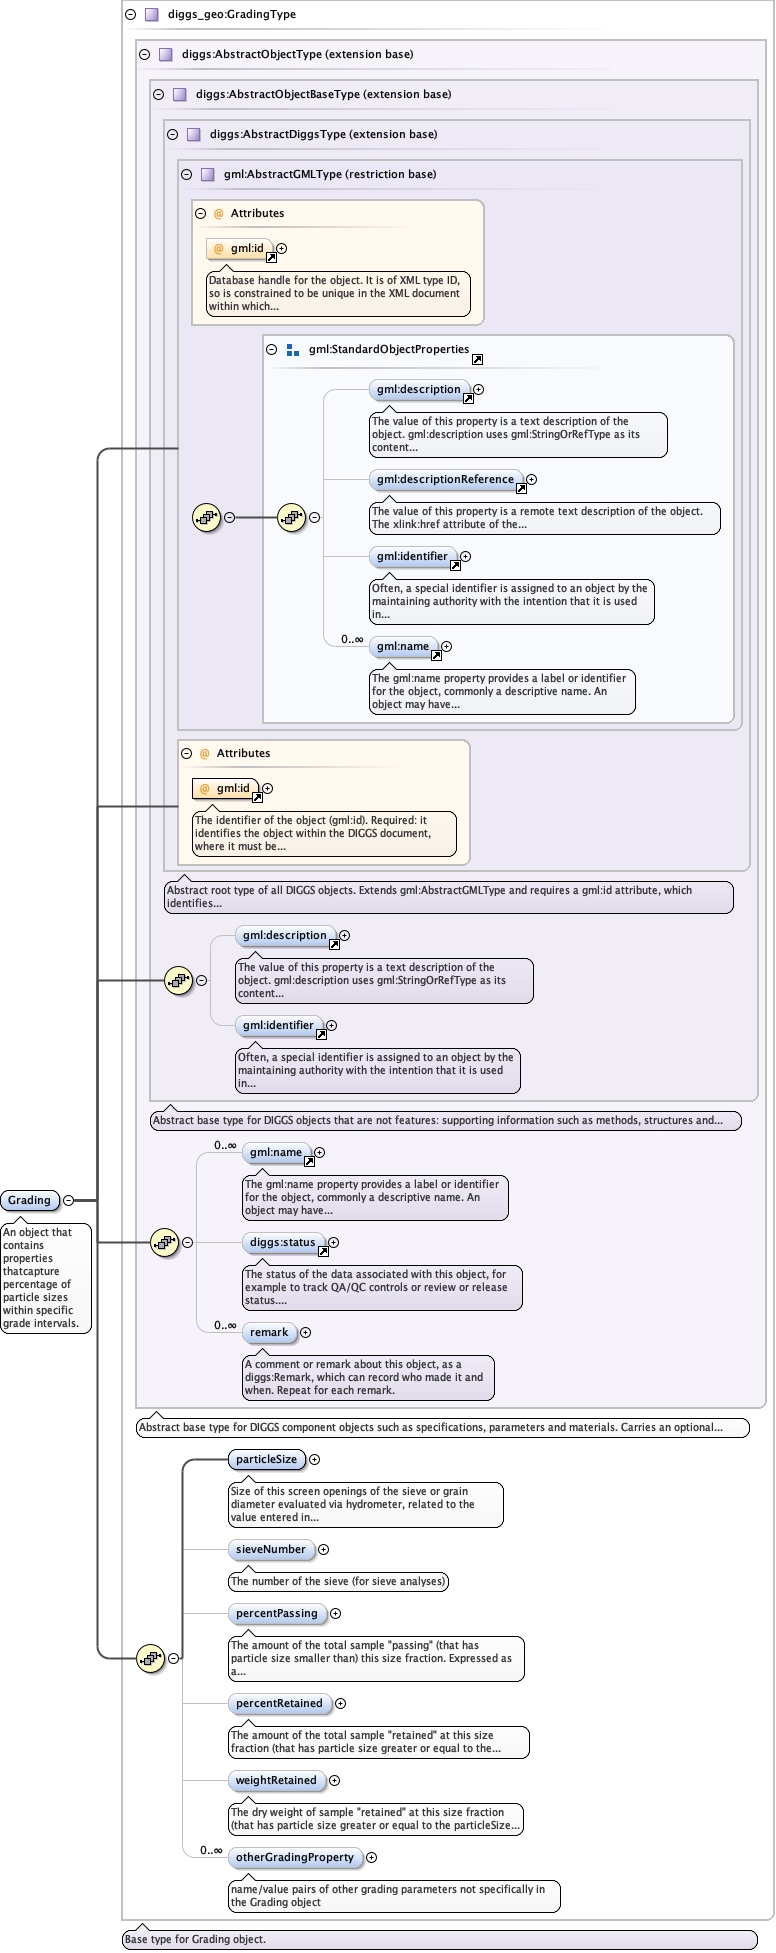Expand the gml:descriptionReference plus icon
The height and width of the screenshot is (1953, 776).
pyautogui.click(x=531, y=480)
